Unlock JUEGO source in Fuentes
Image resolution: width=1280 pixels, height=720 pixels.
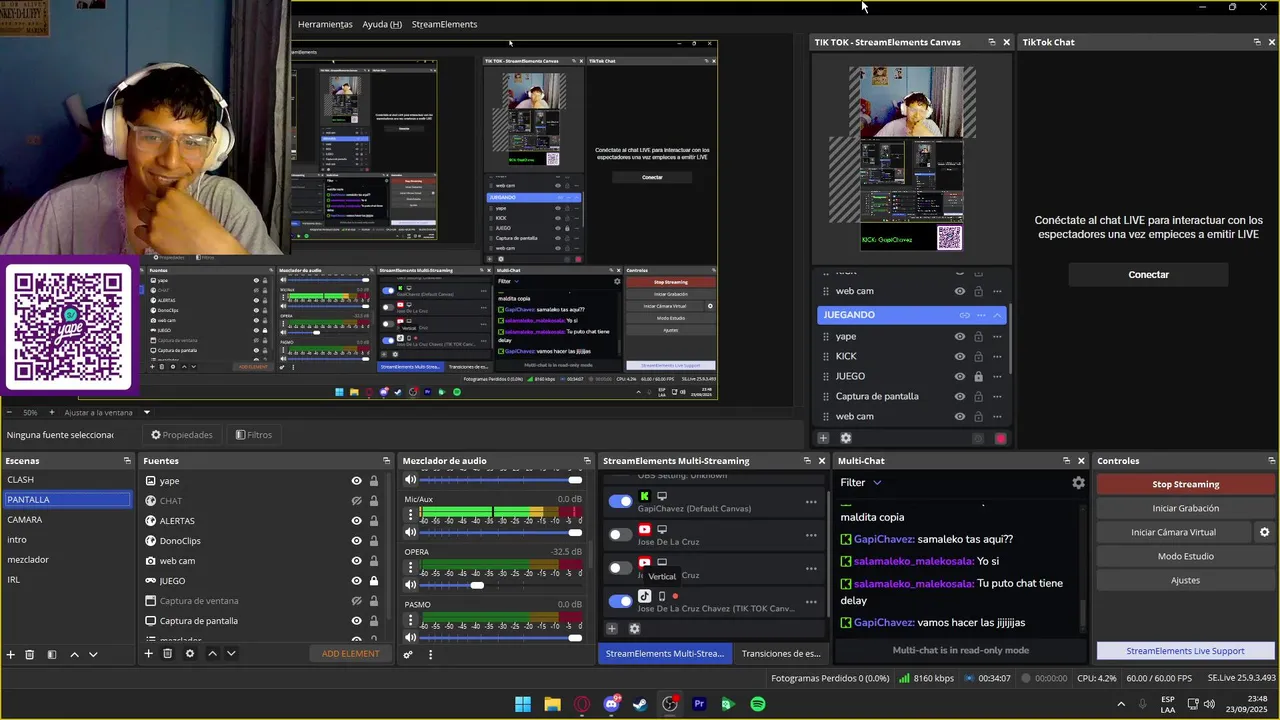pyautogui.click(x=374, y=581)
